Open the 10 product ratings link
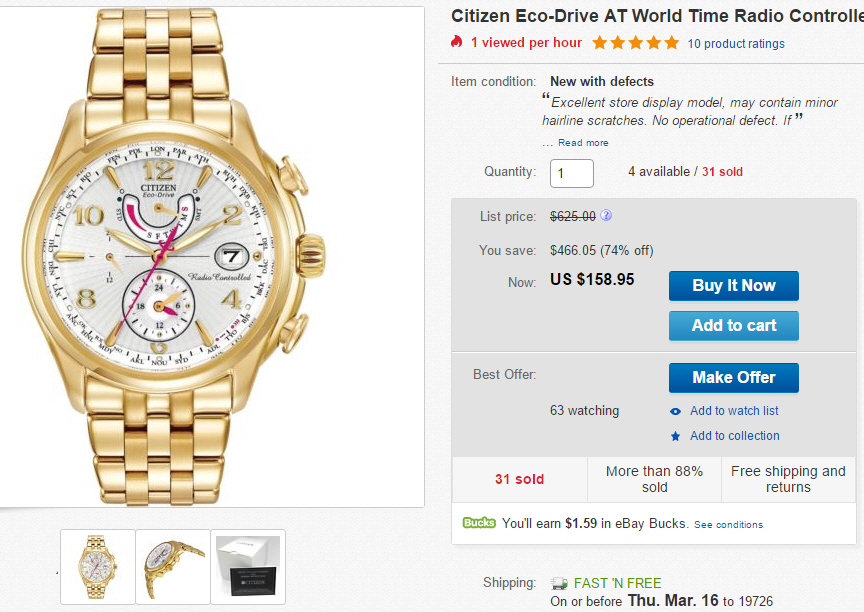The height and width of the screenshot is (612, 864). [736, 44]
